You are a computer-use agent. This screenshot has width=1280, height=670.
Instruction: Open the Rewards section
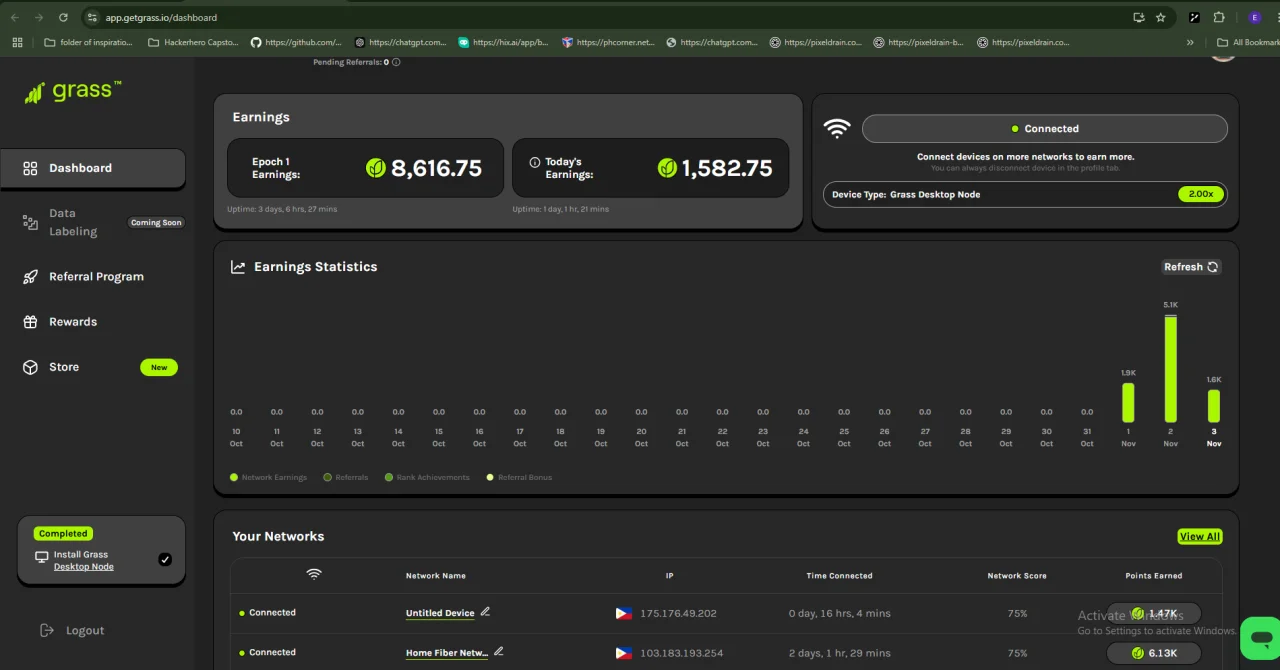point(73,322)
